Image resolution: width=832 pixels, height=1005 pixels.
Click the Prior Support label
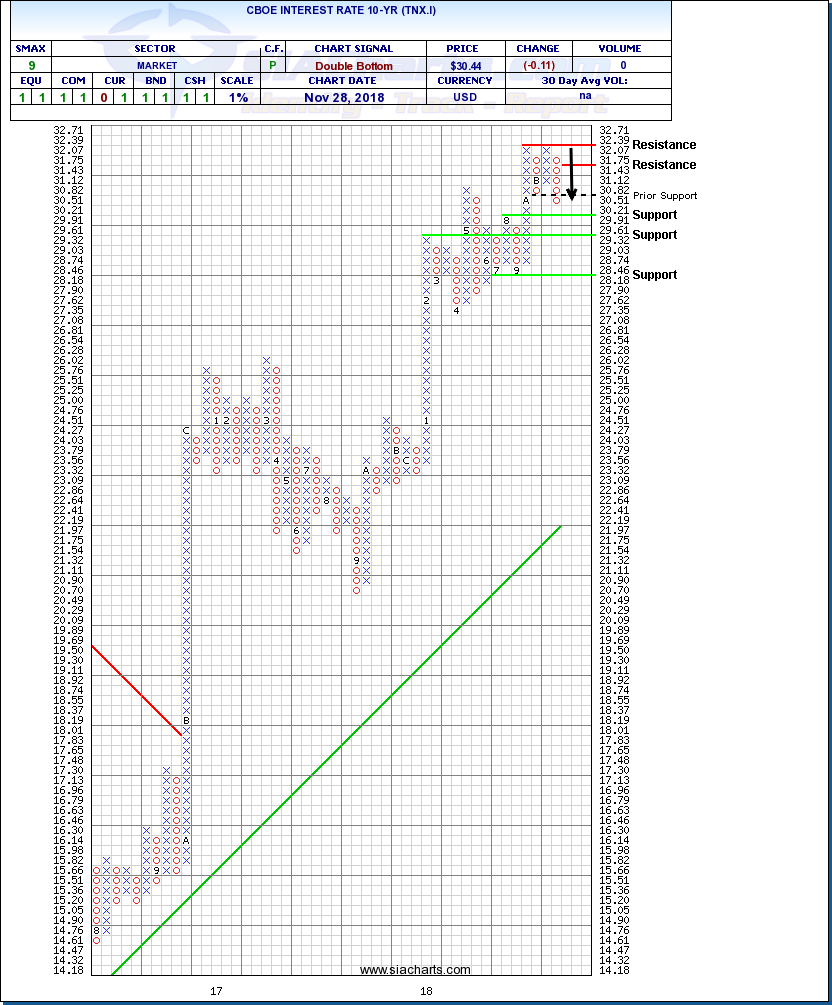tap(665, 196)
